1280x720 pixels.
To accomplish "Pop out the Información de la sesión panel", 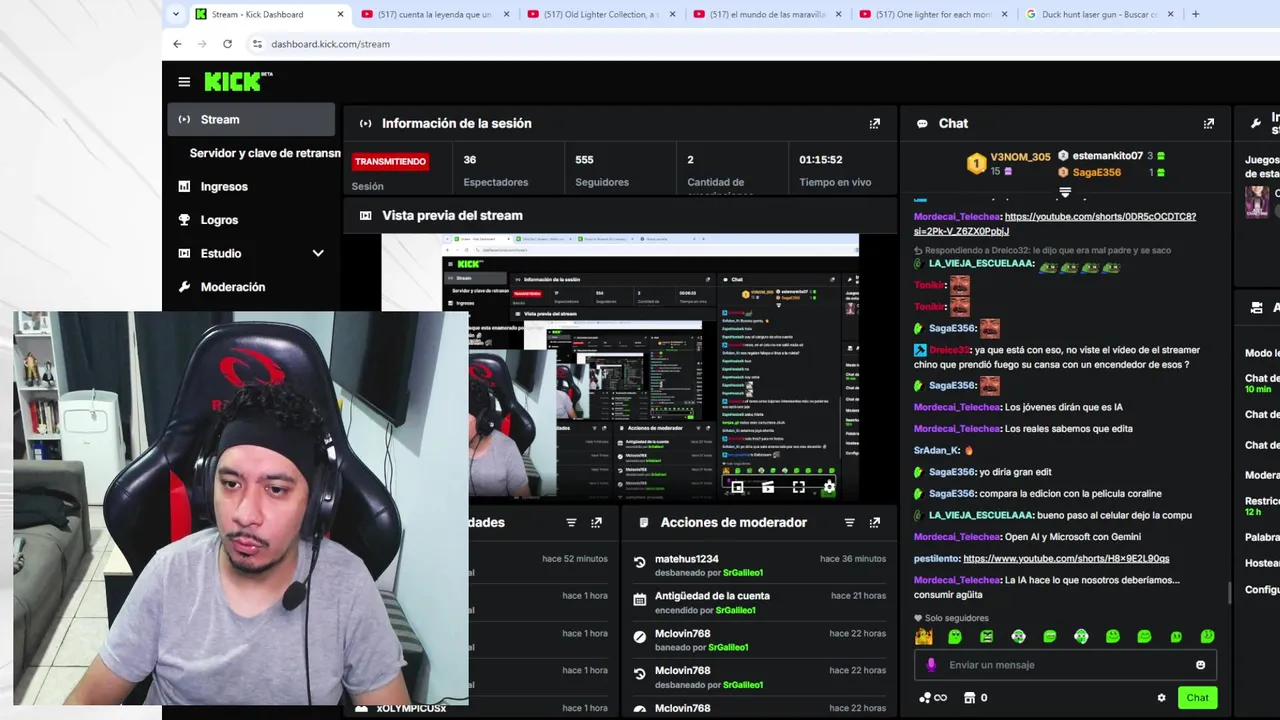I will [875, 123].
